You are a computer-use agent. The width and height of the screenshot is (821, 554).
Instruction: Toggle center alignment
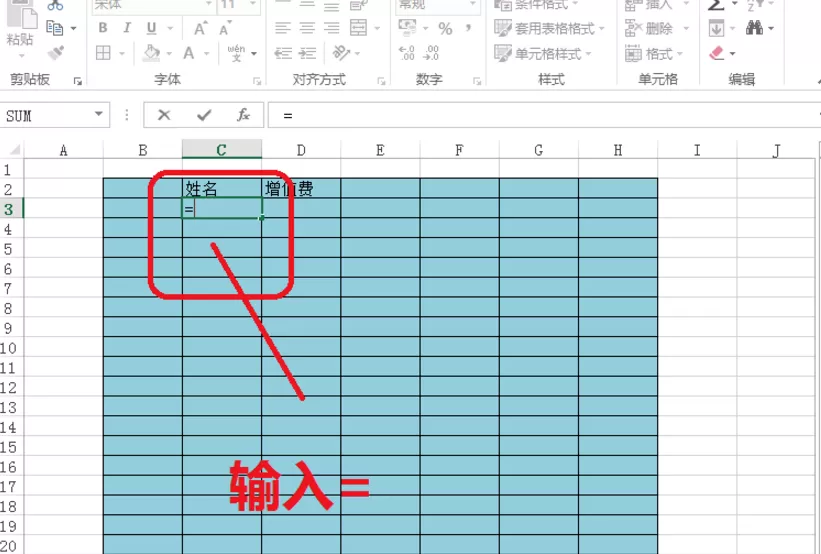tap(307, 28)
